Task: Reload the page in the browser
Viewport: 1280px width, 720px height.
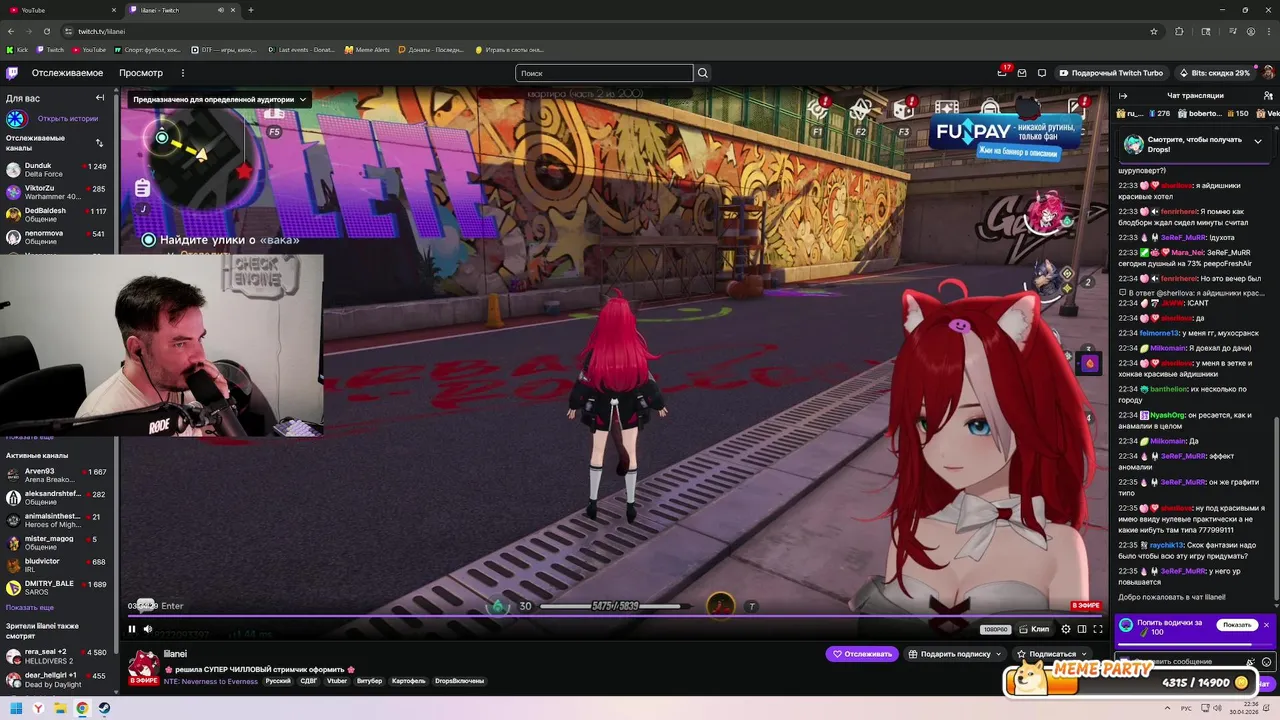Action: point(48,31)
